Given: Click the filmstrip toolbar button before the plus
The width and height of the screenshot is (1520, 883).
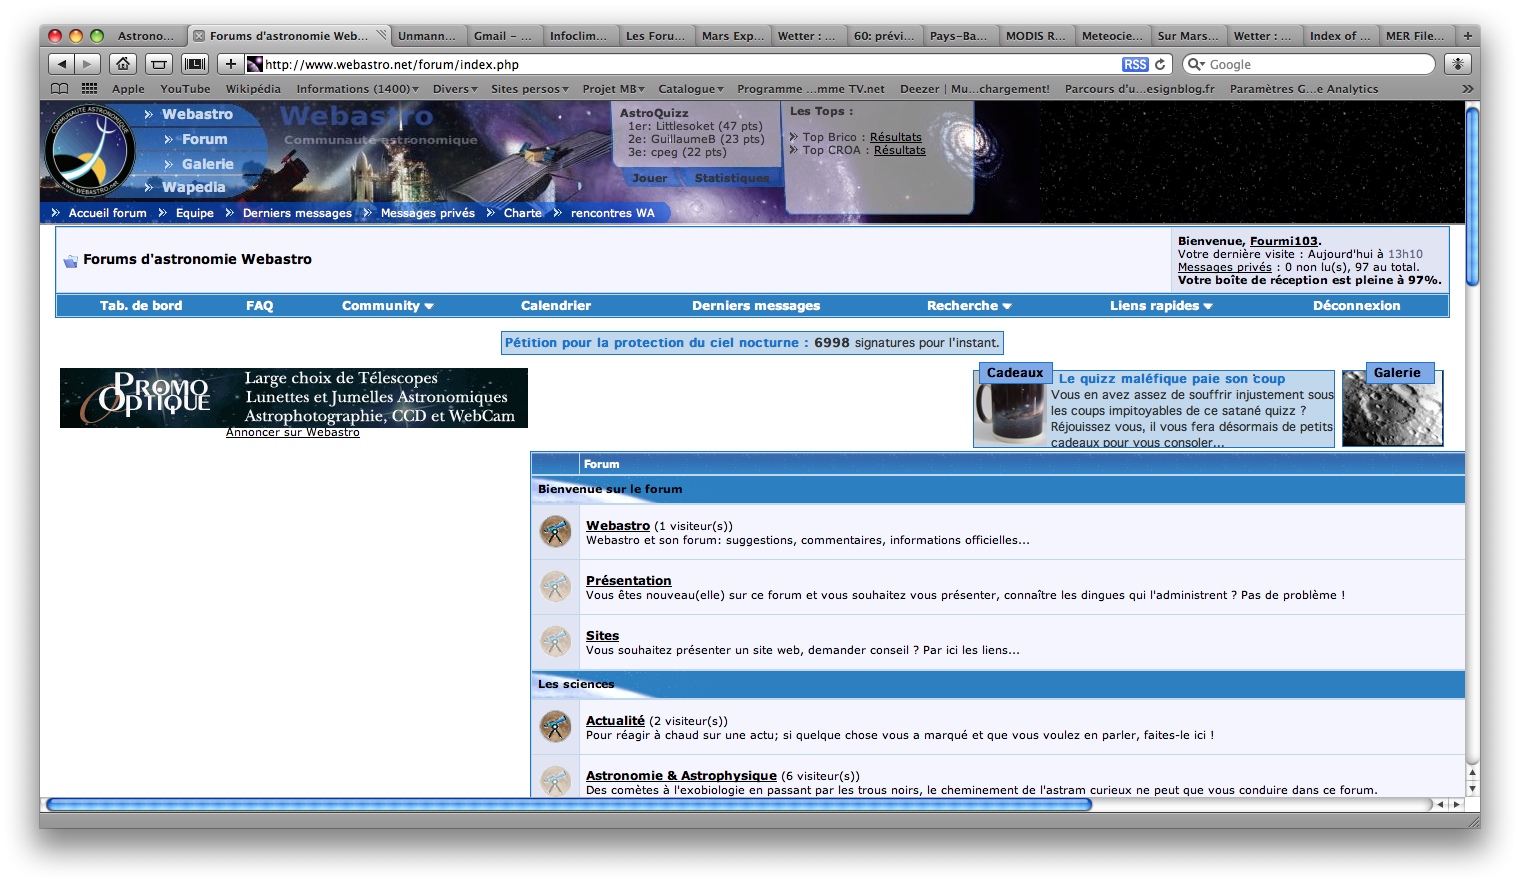Looking at the screenshot, I should pyautogui.click(x=195, y=64).
